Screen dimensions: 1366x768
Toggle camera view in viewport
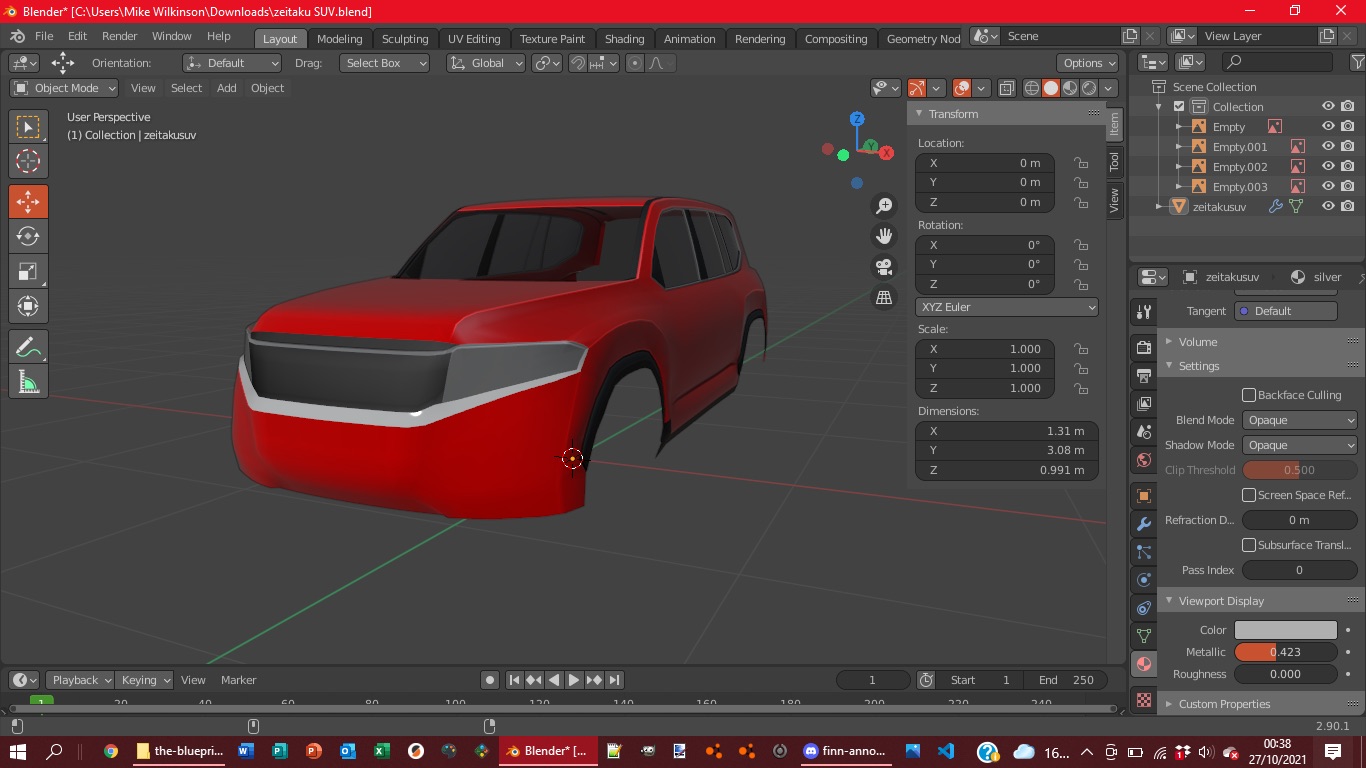[x=884, y=267]
